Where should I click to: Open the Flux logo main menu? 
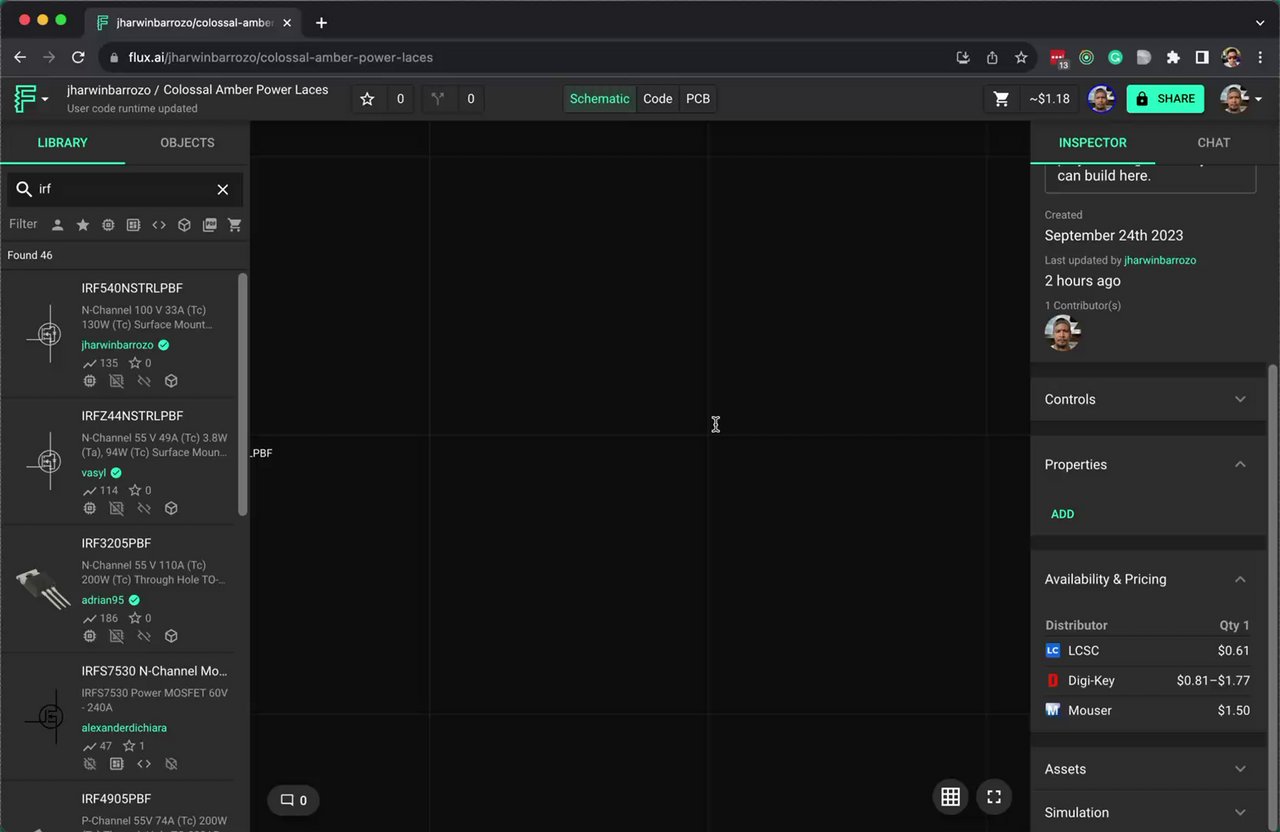[31, 99]
